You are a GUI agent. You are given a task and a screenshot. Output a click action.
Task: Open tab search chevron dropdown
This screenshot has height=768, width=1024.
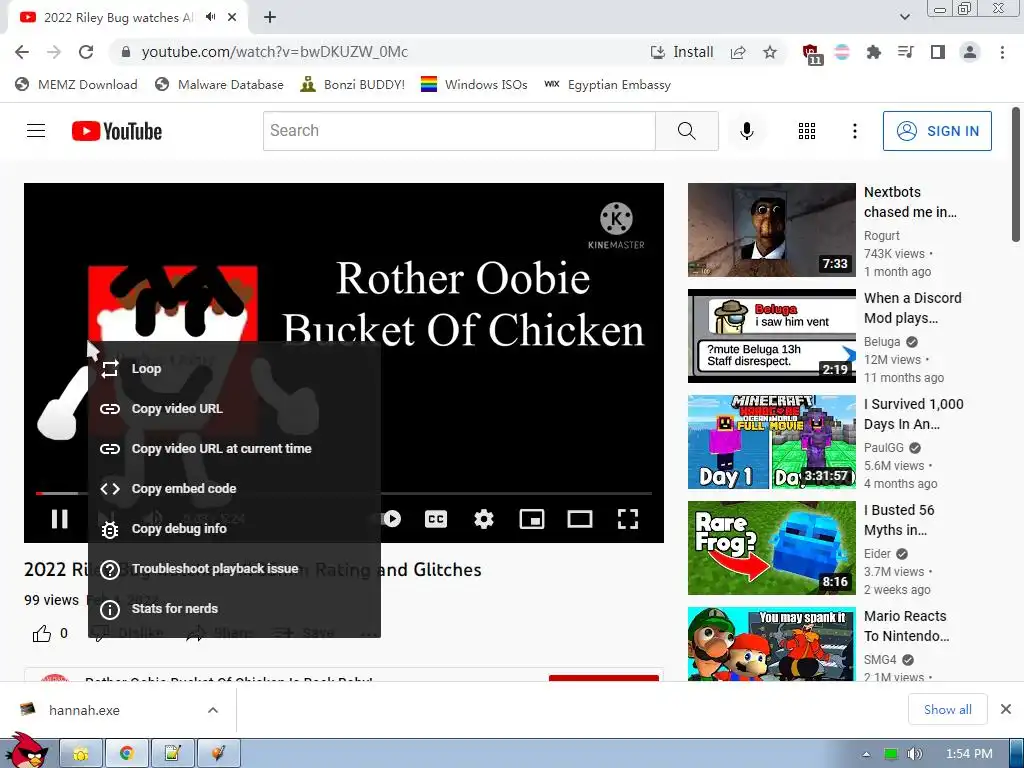click(x=904, y=17)
